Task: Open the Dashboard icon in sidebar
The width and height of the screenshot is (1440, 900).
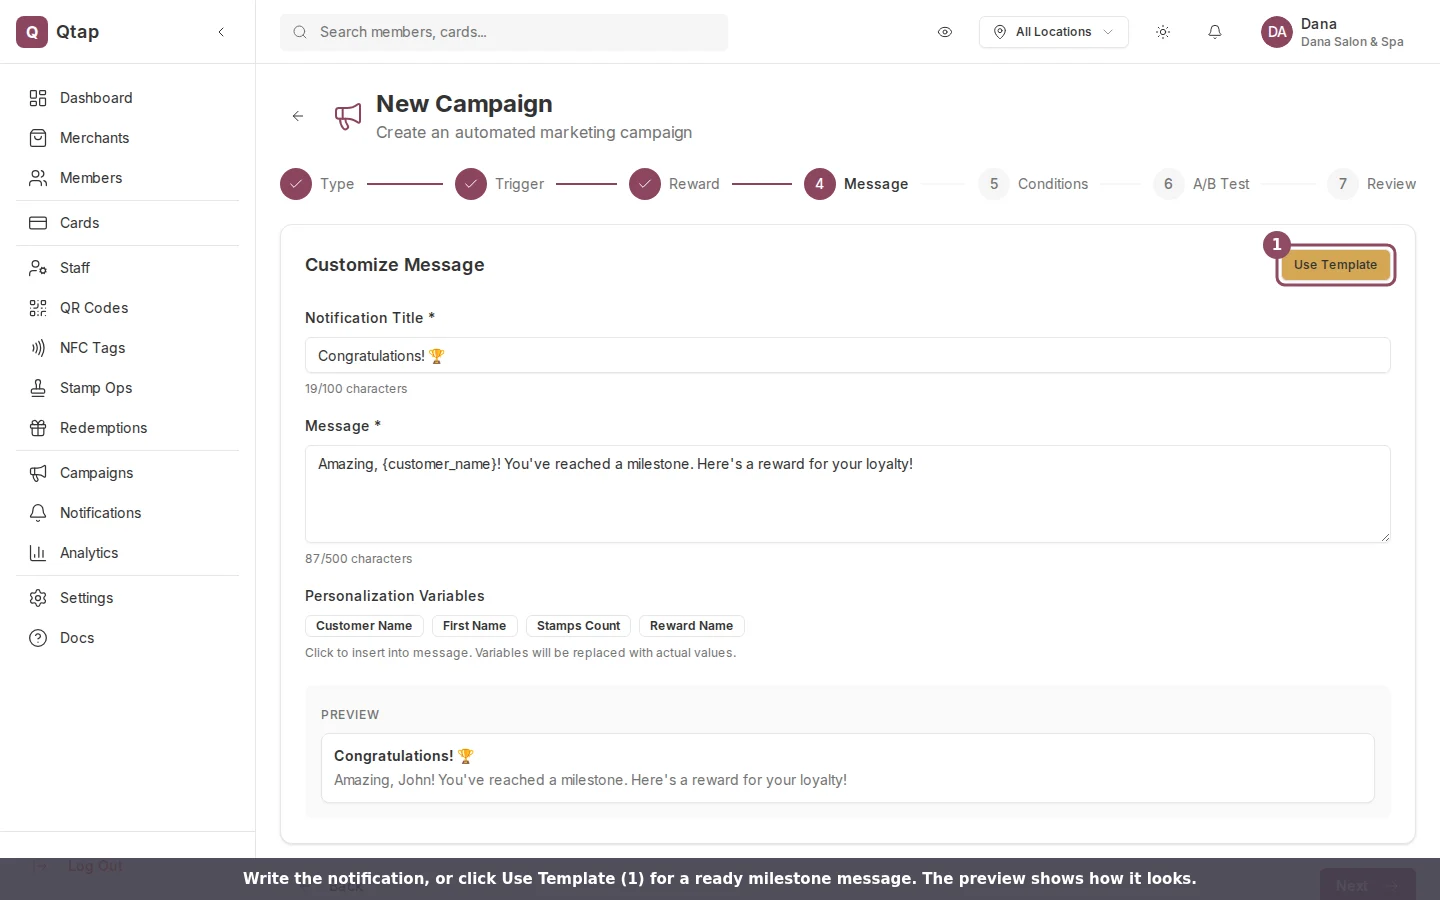Action: (x=38, y=98)
